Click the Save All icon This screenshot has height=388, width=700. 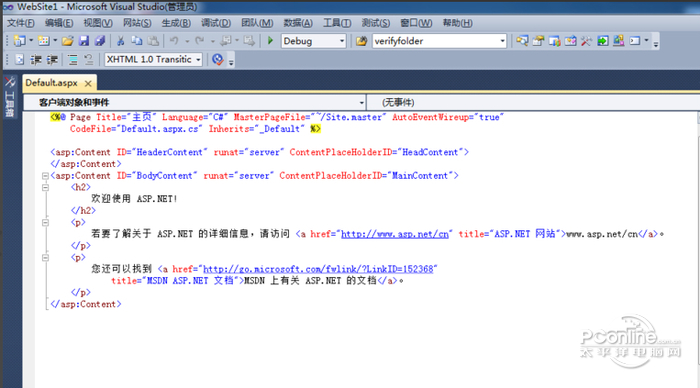coord(100,41)
